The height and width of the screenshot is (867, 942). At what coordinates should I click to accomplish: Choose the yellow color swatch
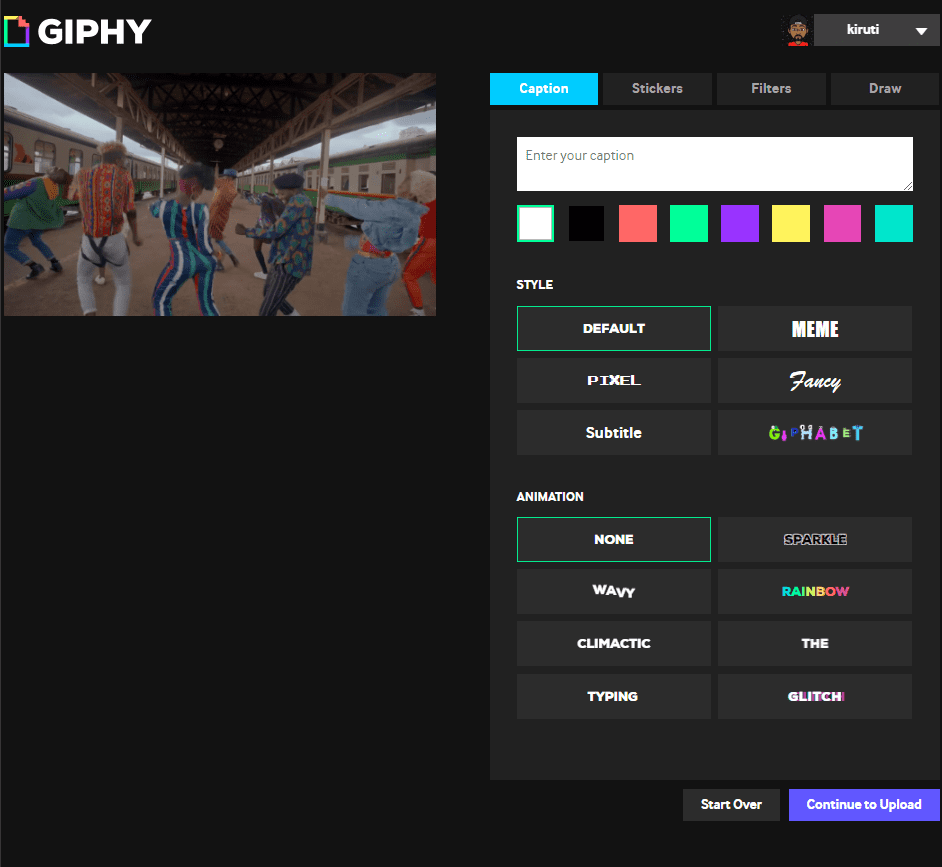tap(791, 224)
